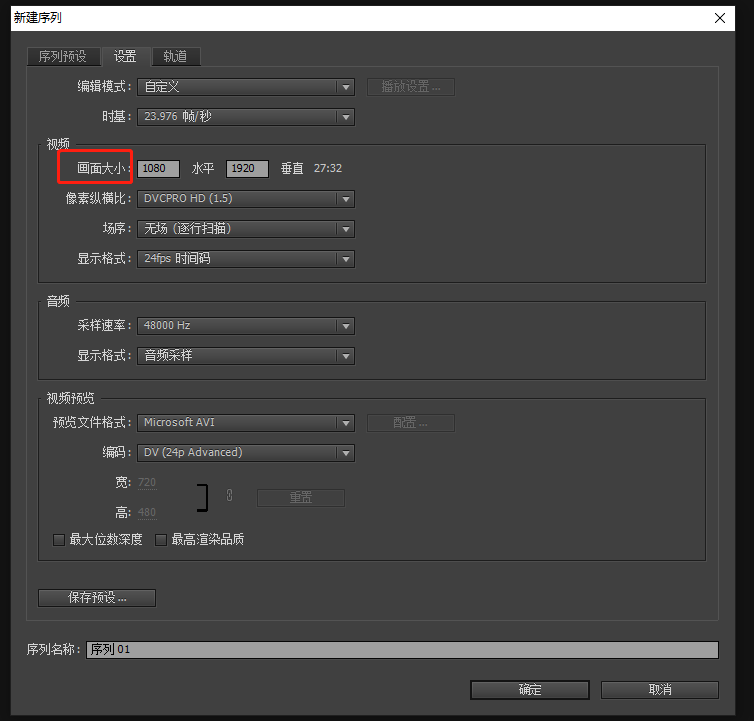
Task: Enable the 最高渲染品质 checkbox
Action: point(161,540)
